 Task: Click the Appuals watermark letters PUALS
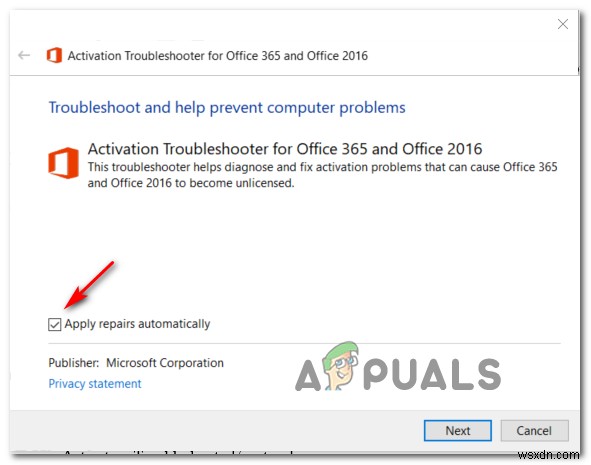click(x=432, y=373)
